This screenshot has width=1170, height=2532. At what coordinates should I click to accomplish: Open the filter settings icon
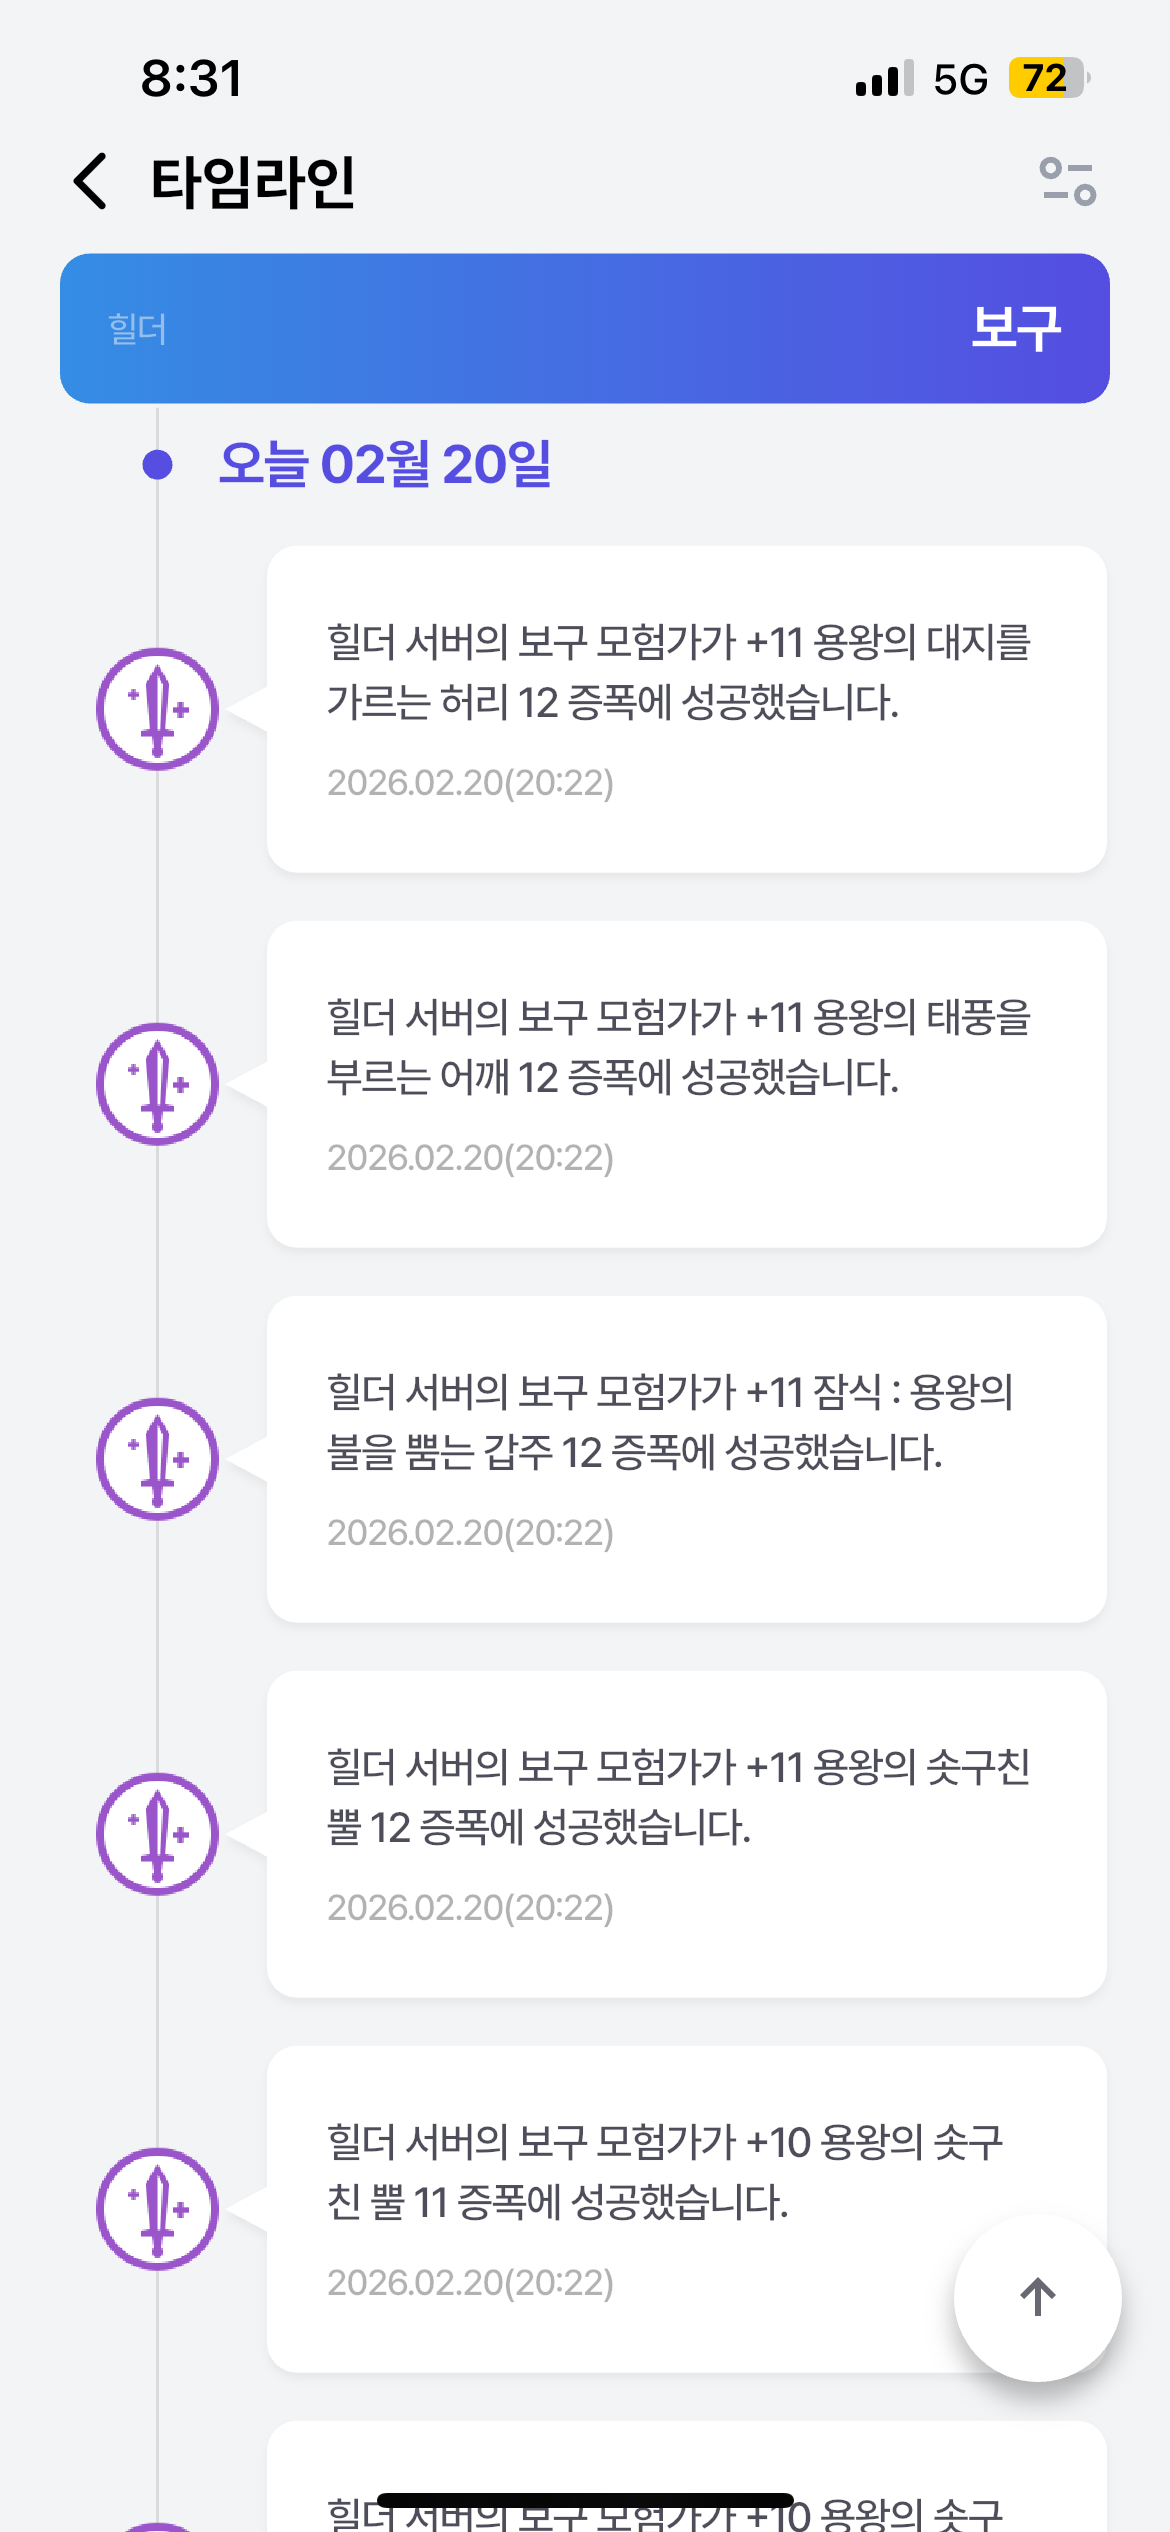pyautogui.click(x=1067, y=182)
